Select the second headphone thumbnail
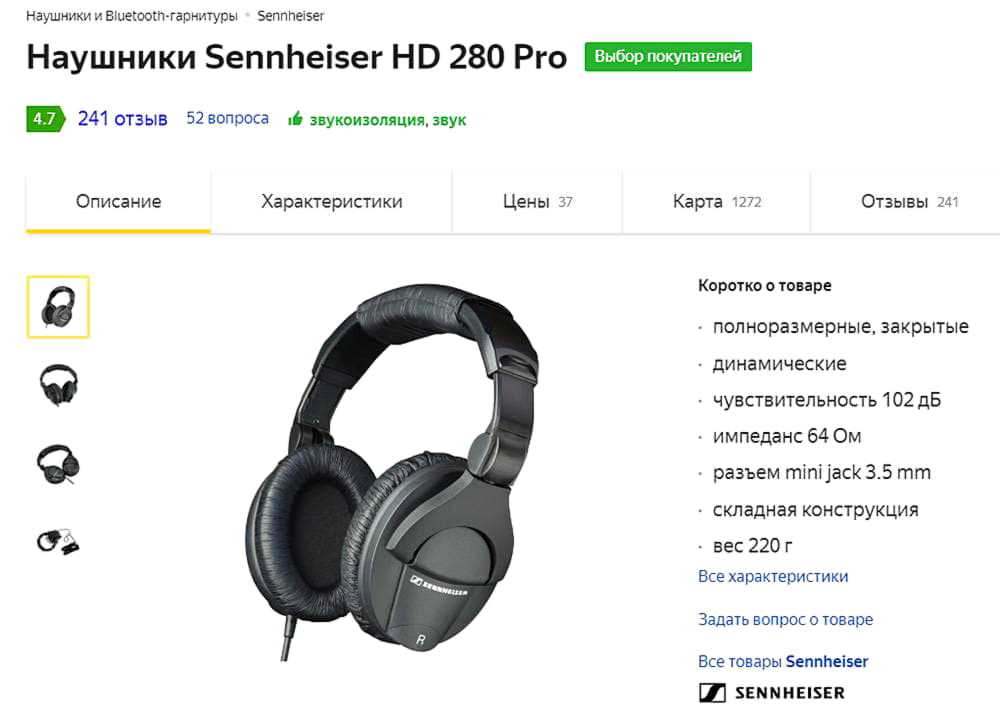The image size is (1000, 720). (58, 385)
